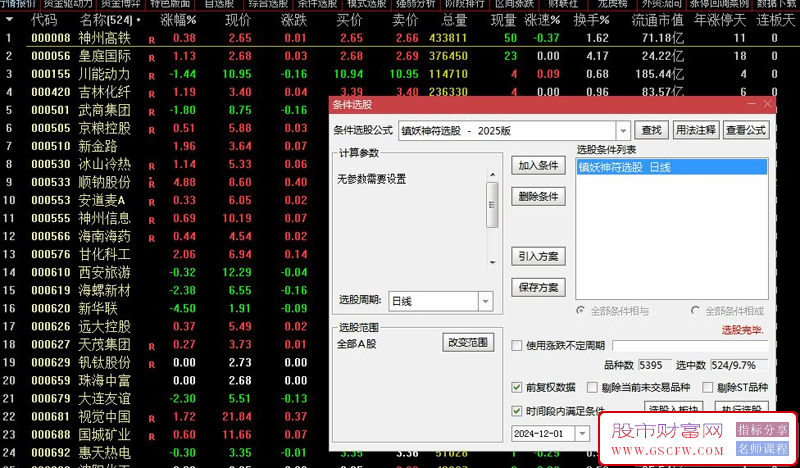This screenshot has height=468, width=800.
Task: Tick 剔除当前未交易品种 checkbox
Action: click(x=592, y=387)
